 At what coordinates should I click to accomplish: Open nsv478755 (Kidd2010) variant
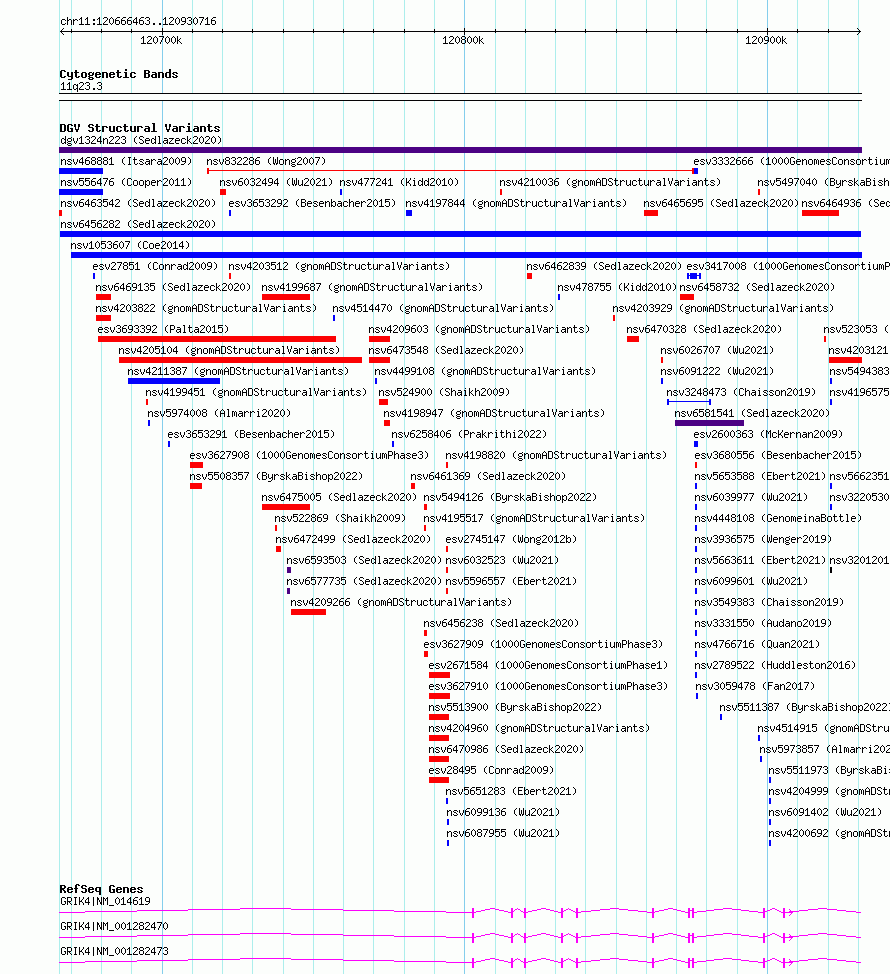[x=617, y=288]
